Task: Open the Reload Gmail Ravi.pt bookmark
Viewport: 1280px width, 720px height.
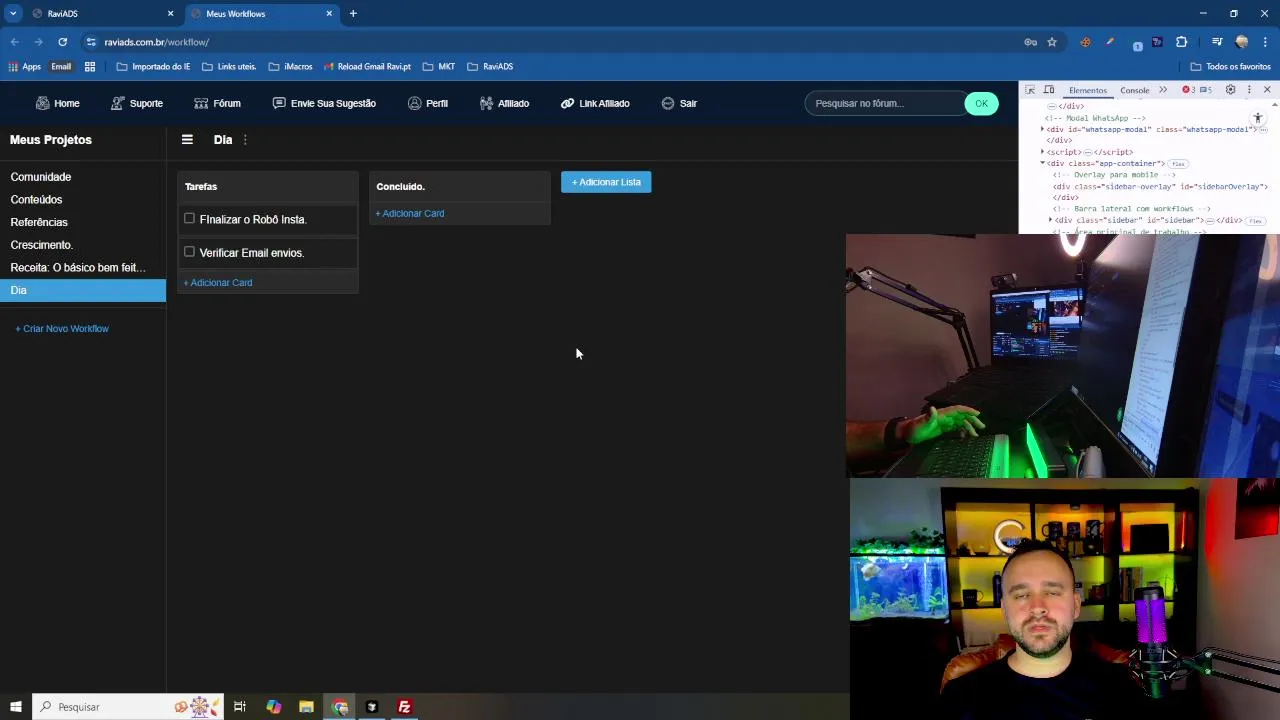Action: (367, 67)
